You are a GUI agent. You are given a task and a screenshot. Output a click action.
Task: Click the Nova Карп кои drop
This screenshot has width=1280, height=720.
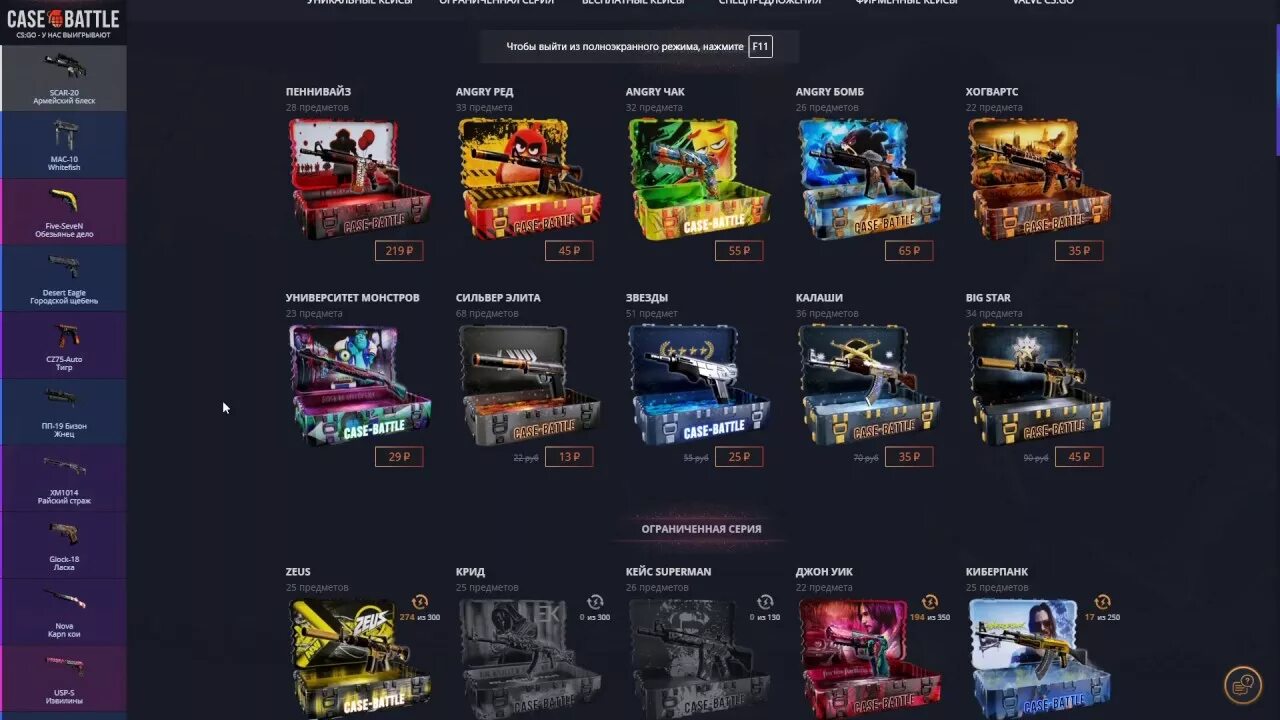click(63, 612)
